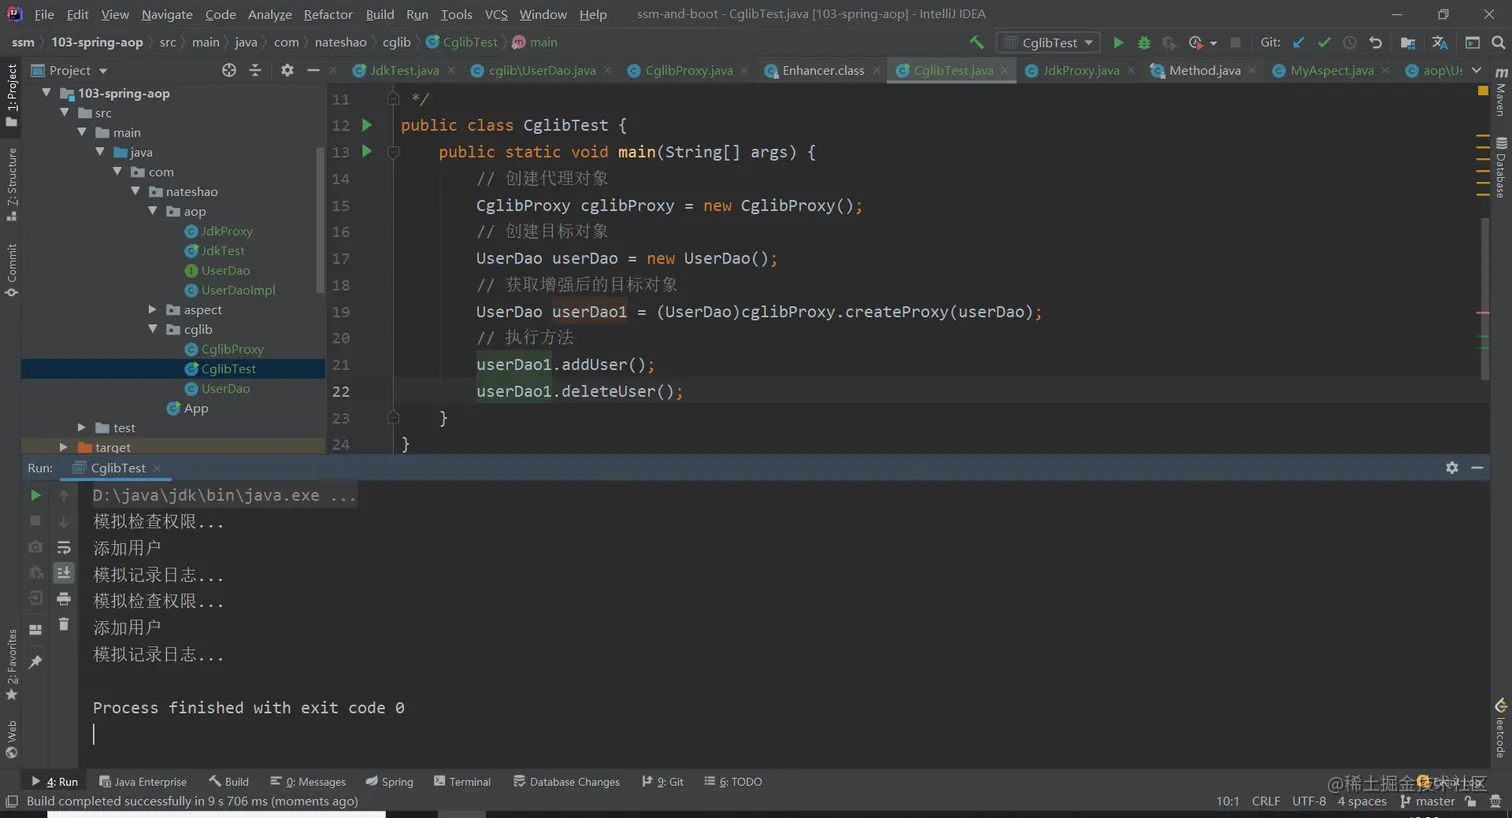Select JdkProxy class in project tree
This screenshot has width=1512, height=818.
click(x=227, y=231)
